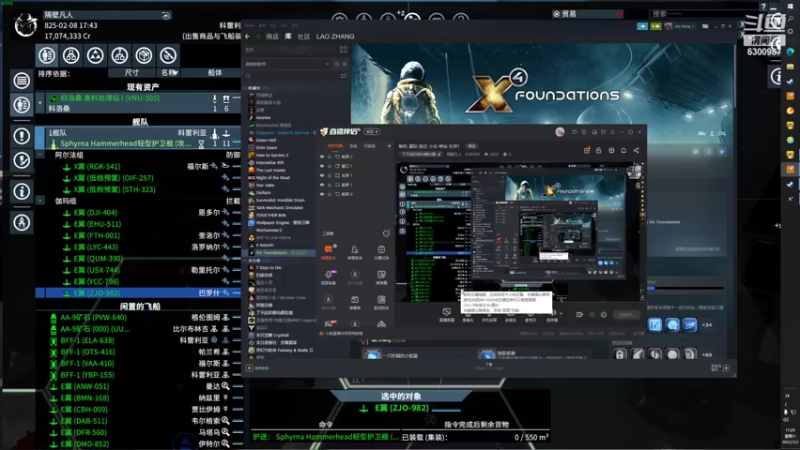Image resolution: width=800 pixels, height=450 pixels.
Task: Collapse the 1舰队 fleet row
Action: tap(40, 138)
